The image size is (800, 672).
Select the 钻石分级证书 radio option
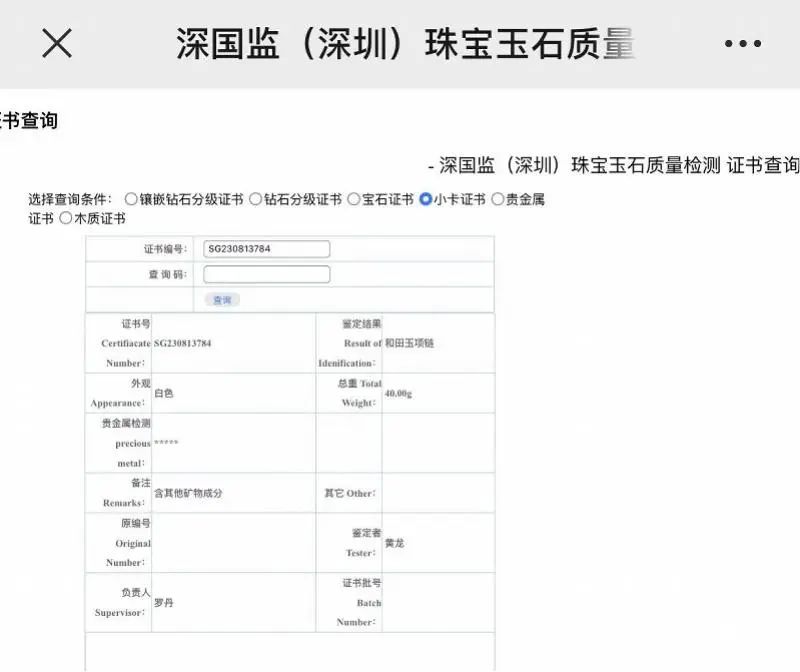click(x=255, y=199)
